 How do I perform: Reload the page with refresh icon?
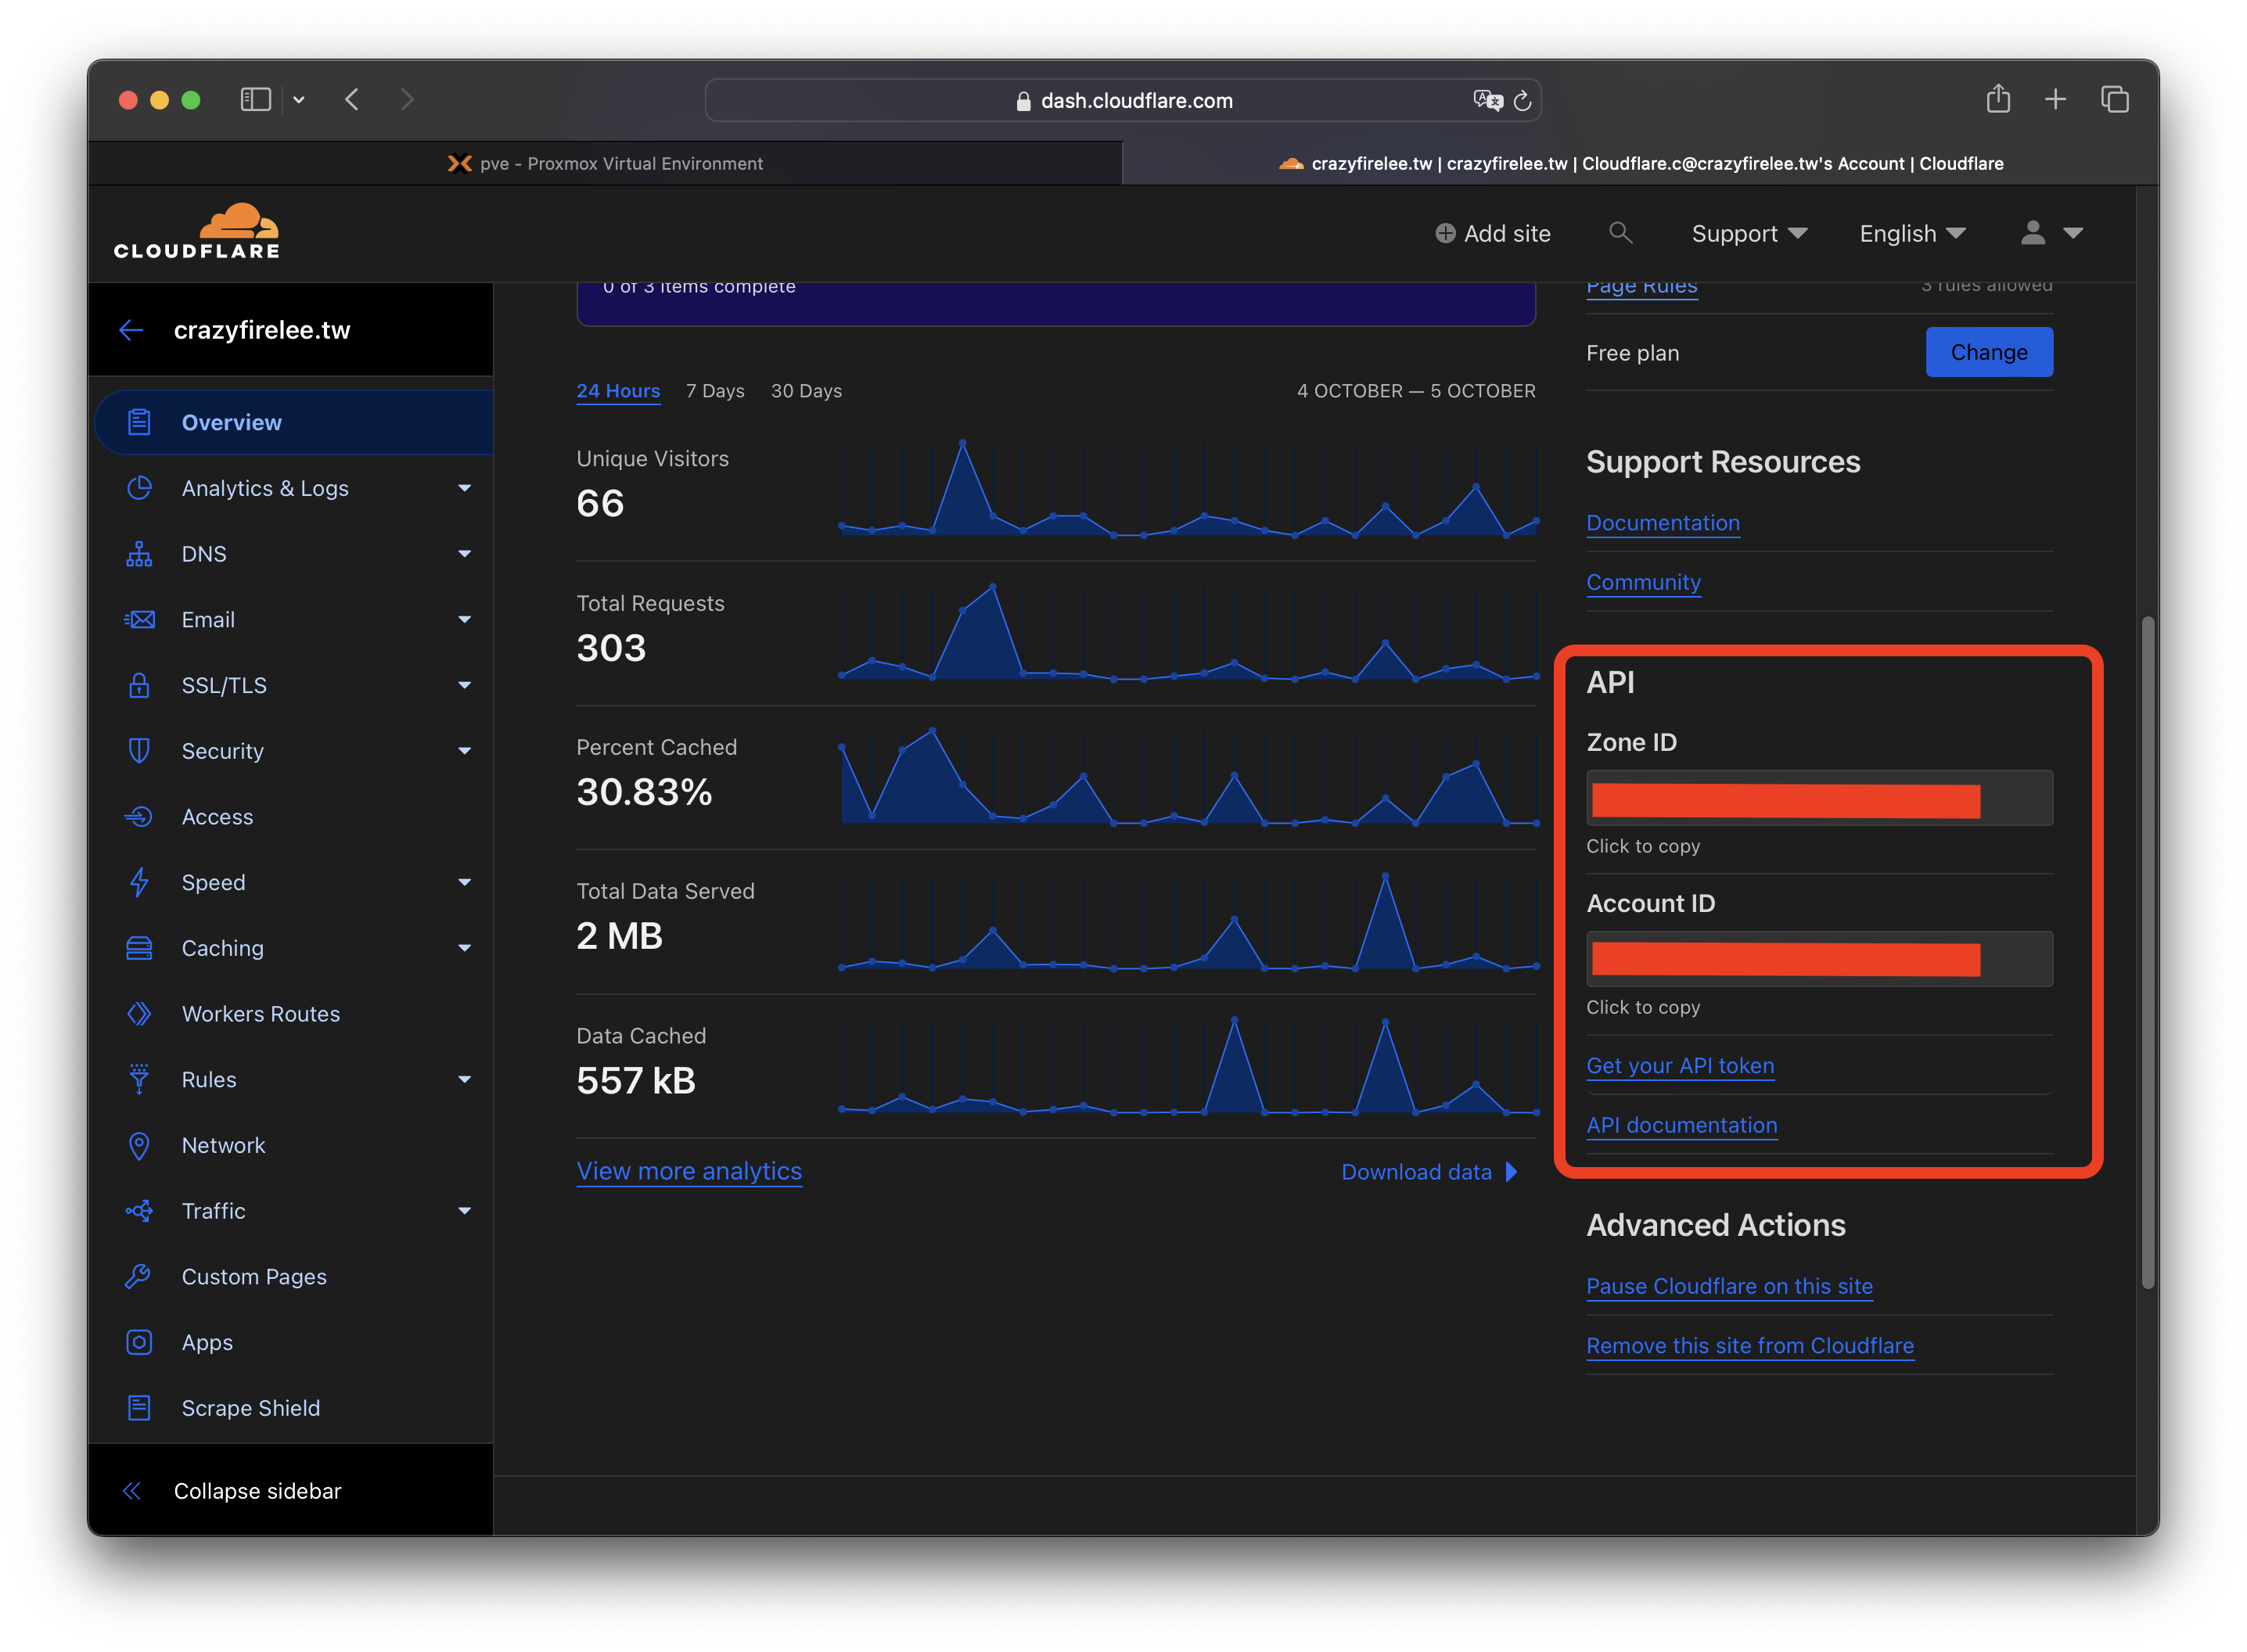(x=1522, y=100)
